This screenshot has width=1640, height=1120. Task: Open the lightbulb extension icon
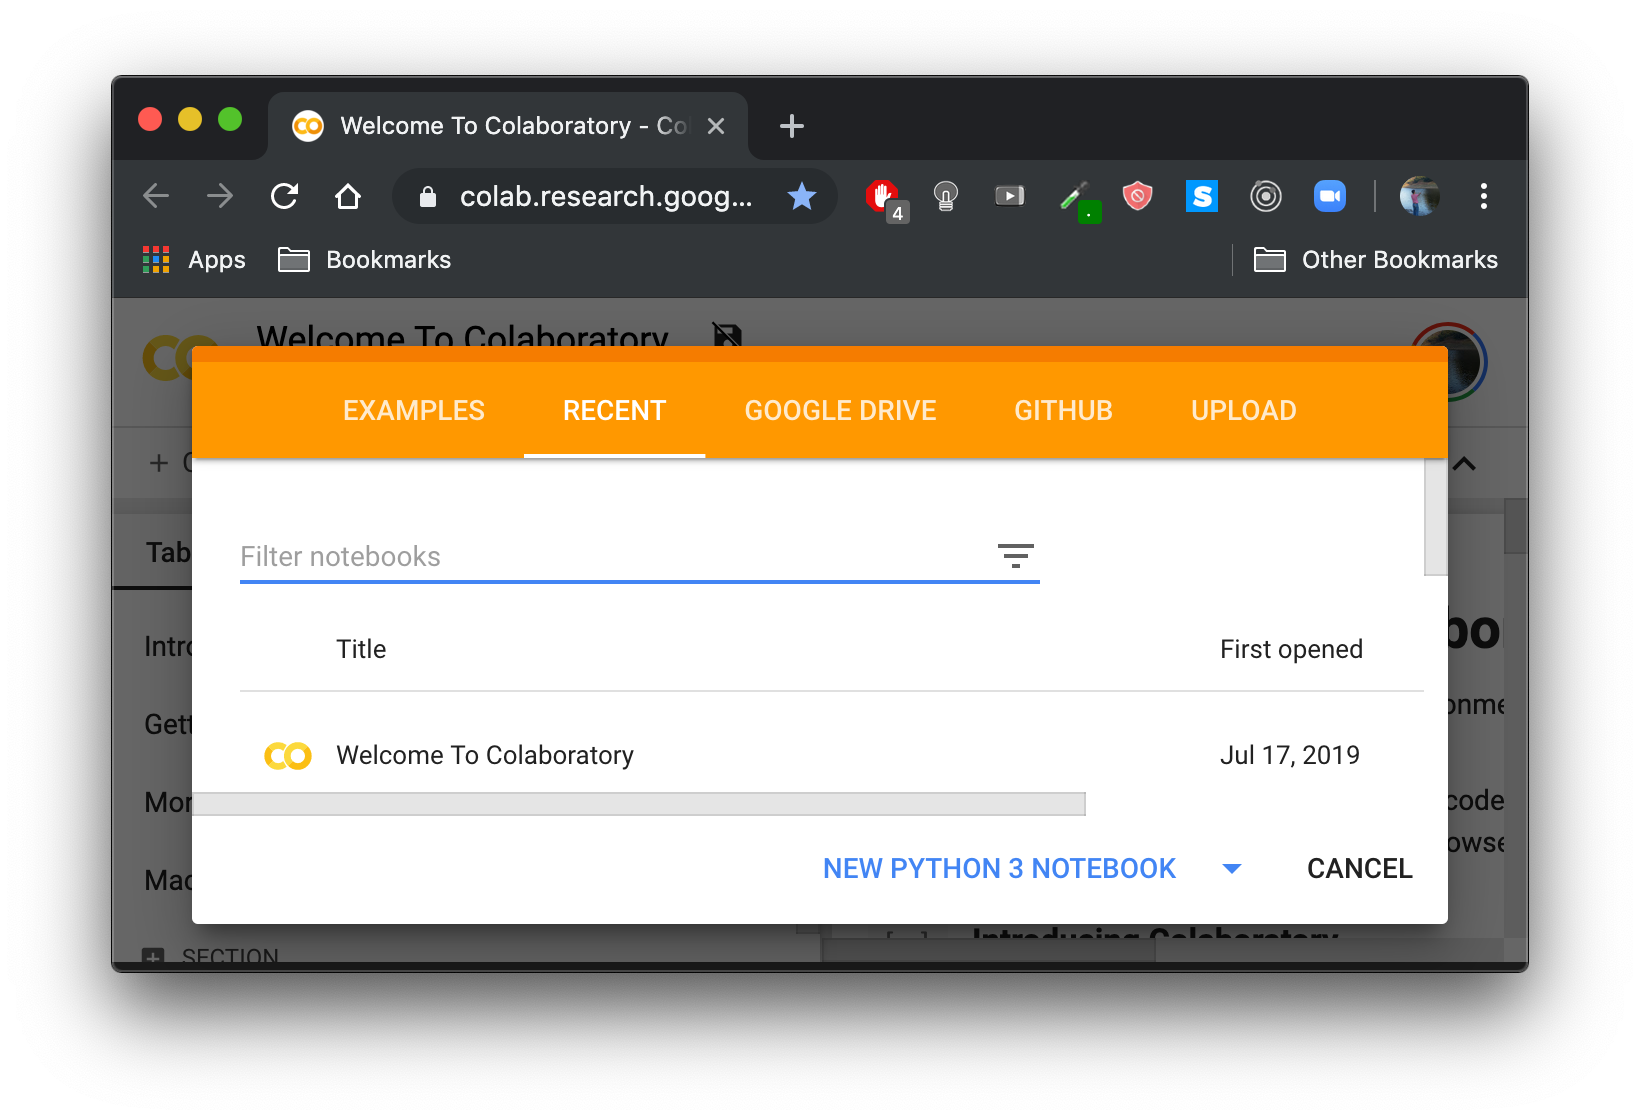tap(946, 196)
